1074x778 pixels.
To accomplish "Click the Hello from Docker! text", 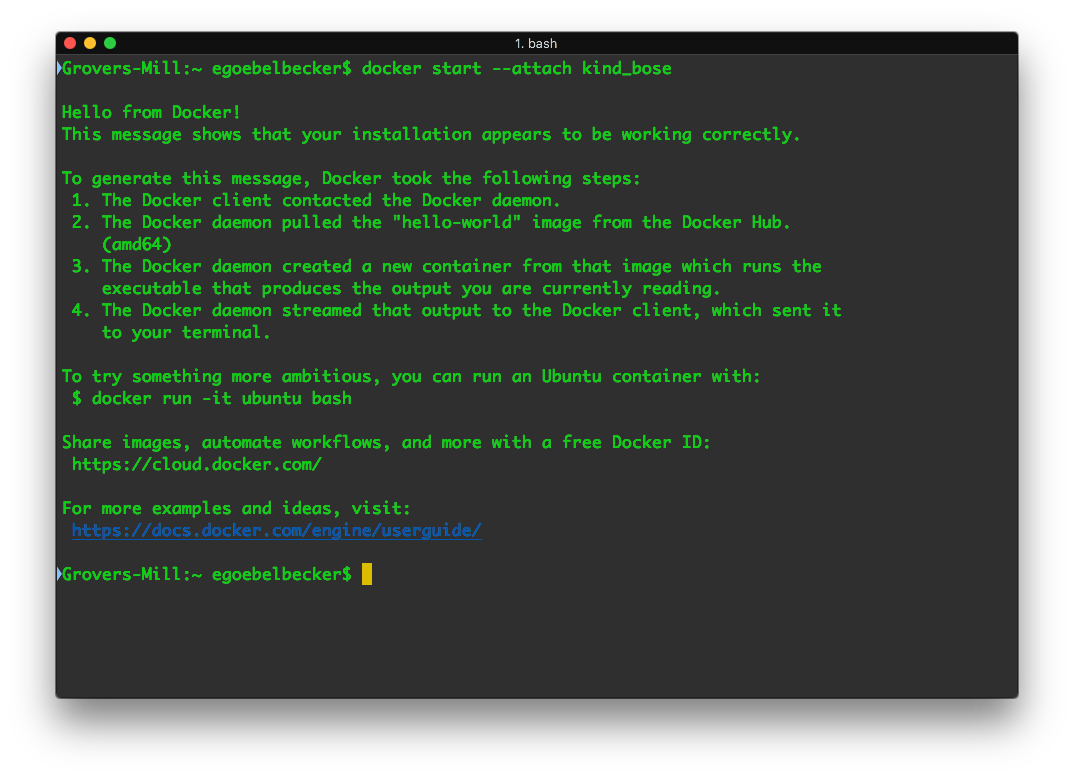I will [x=150, y=112].
